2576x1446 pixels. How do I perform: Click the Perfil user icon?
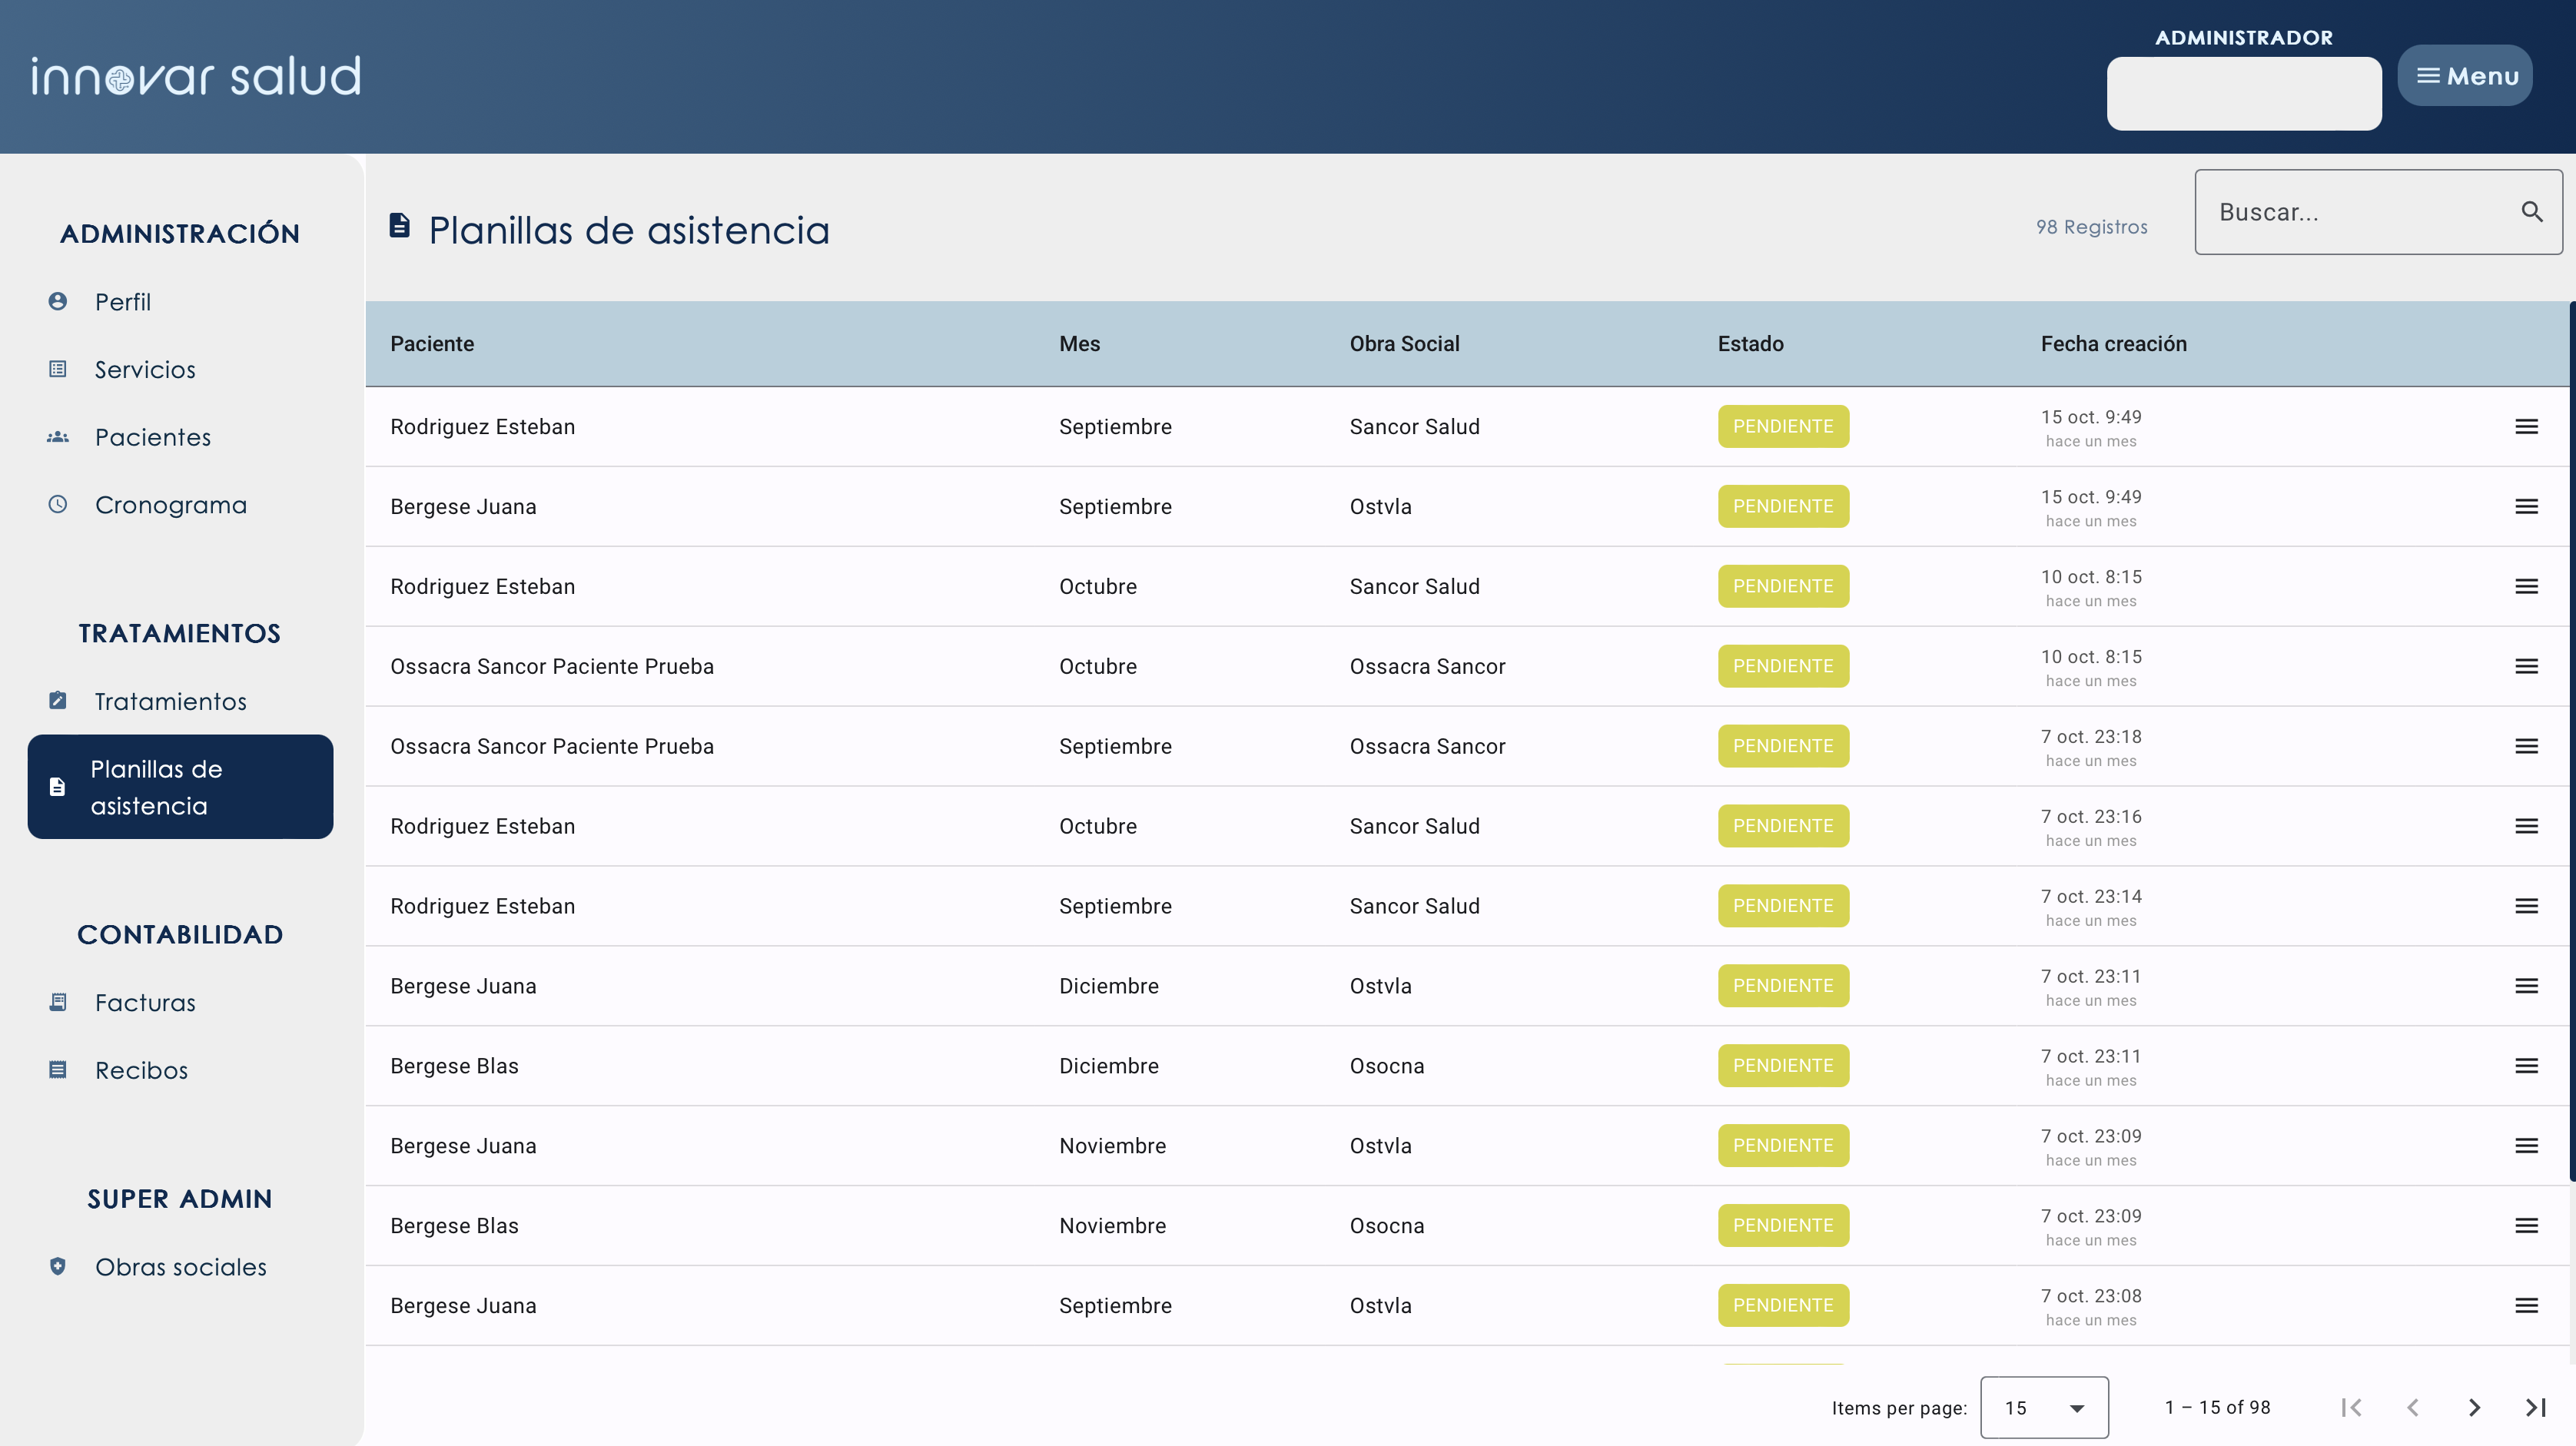coord(58,301)
